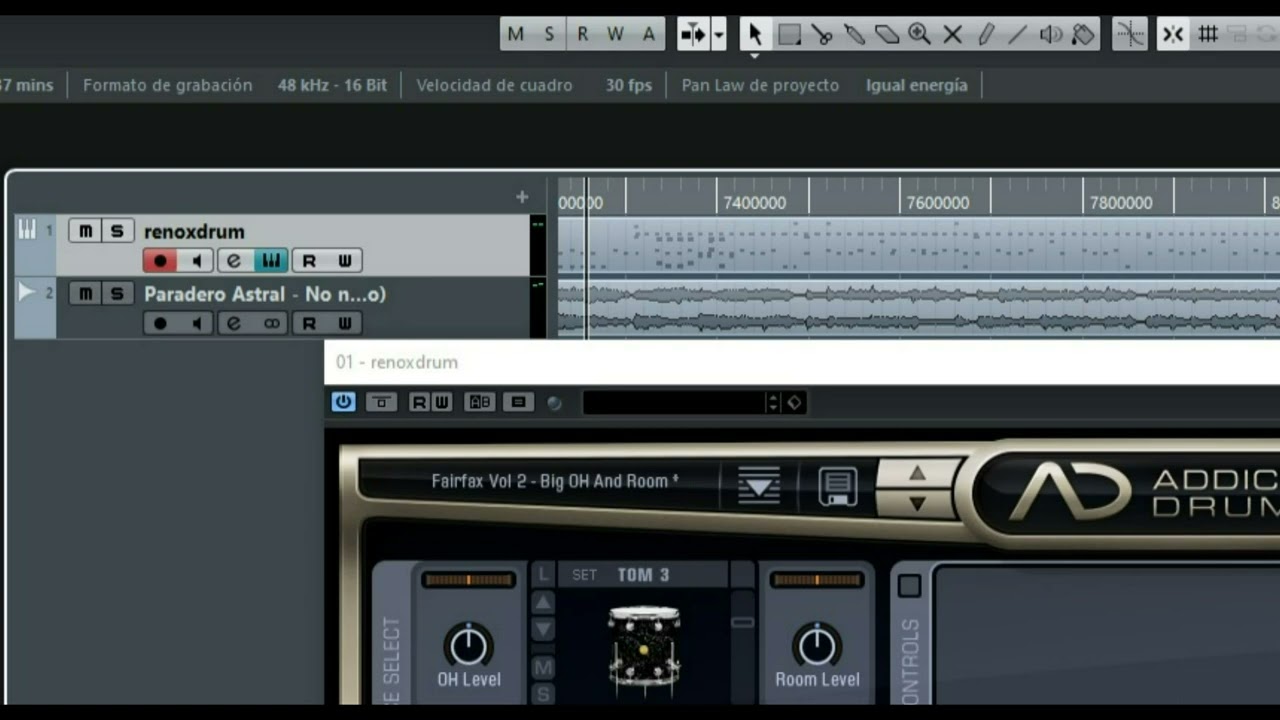Click the grid type icon
The height and width of the screenshot is (720, 1280).
(1208, 34)
